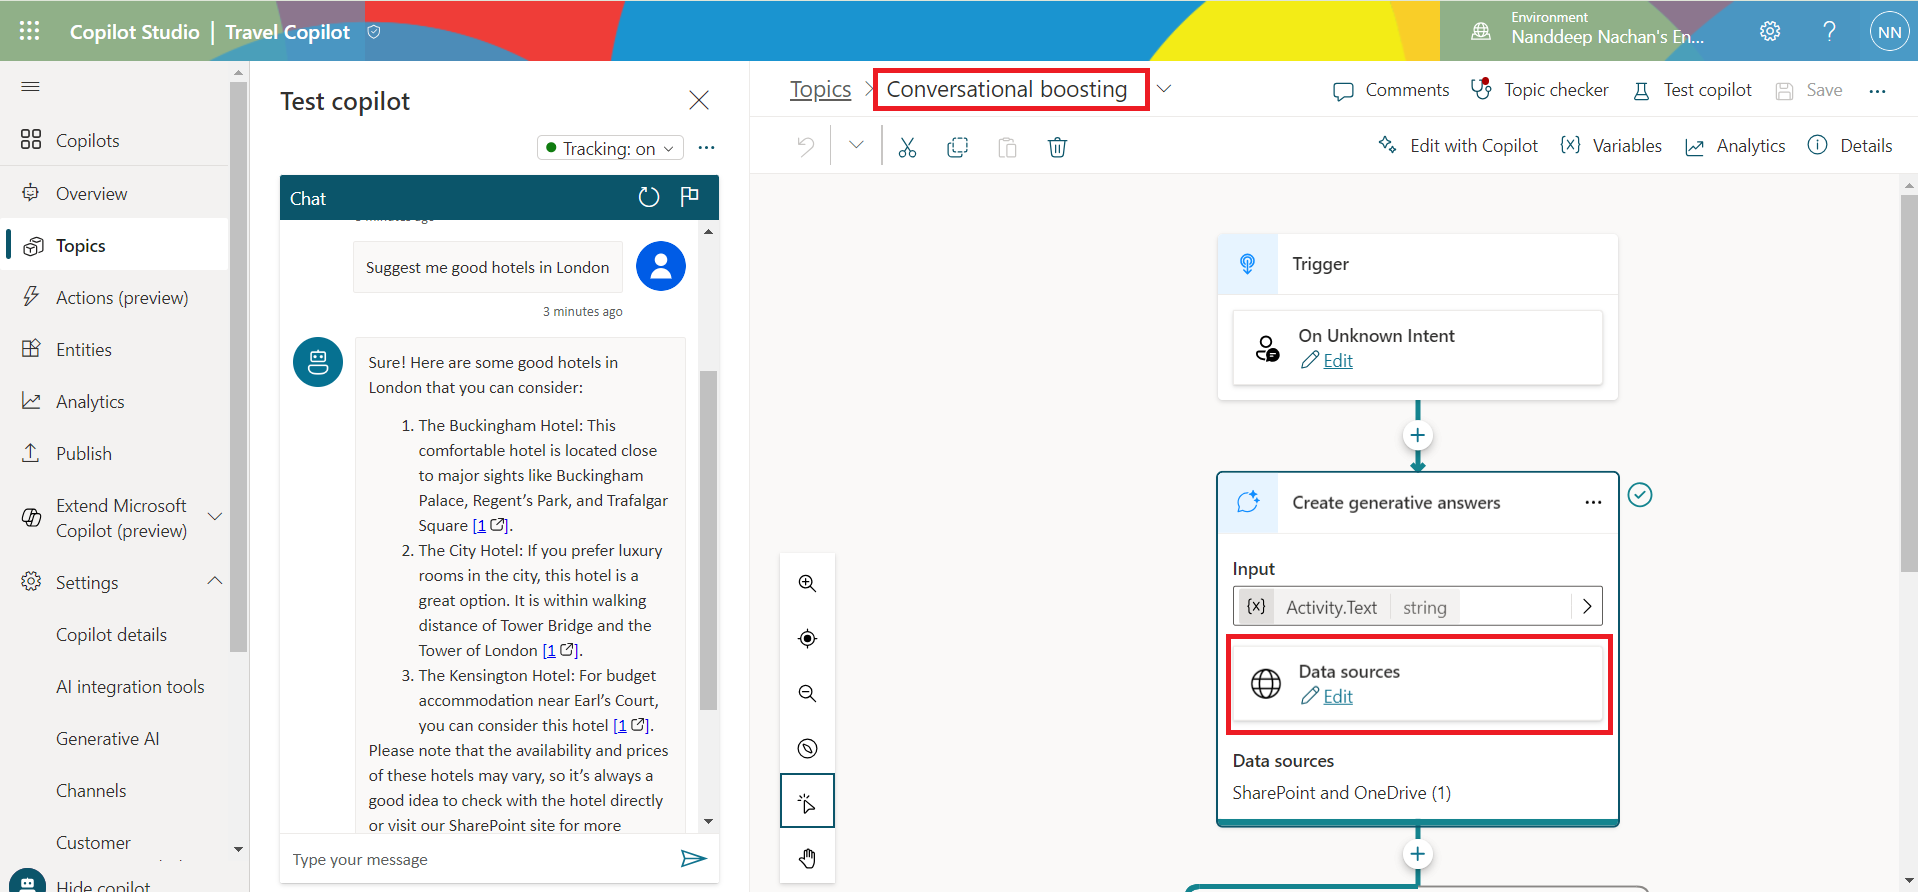Click the Type your message field
This screenshot has width=1918, height=892.
(x=480, y=859)
